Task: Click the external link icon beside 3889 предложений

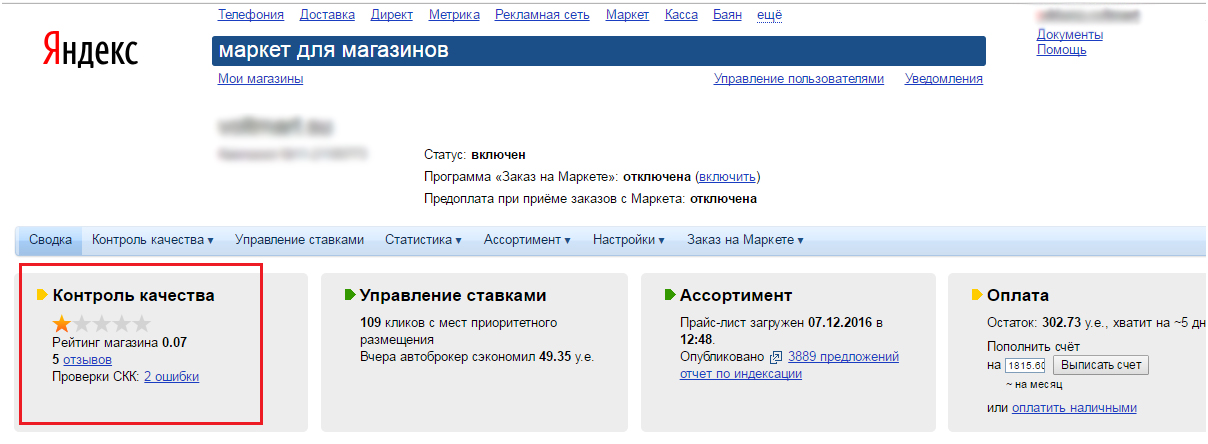Action: (775, 357)
